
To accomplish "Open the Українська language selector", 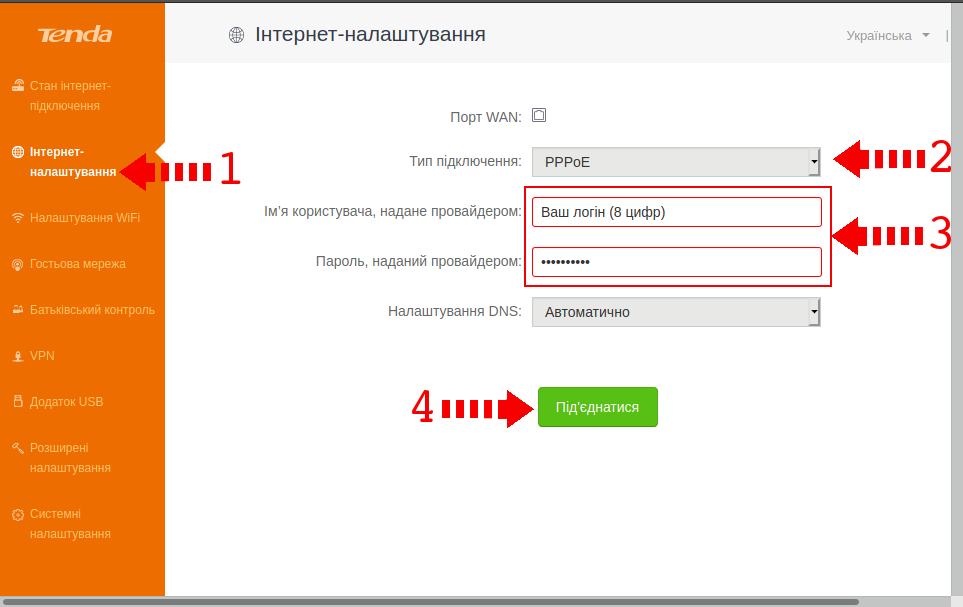I will [x=887, y=36].
